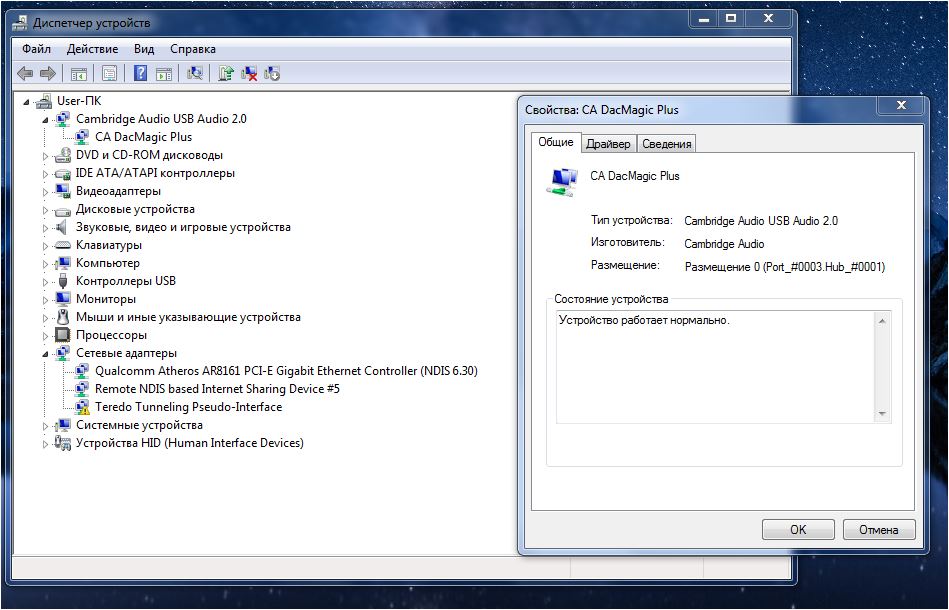The width and height of the screenshot is (949, 610).
Task: Scan for hardware changes toolbar icon
Action: click(195, 73)
